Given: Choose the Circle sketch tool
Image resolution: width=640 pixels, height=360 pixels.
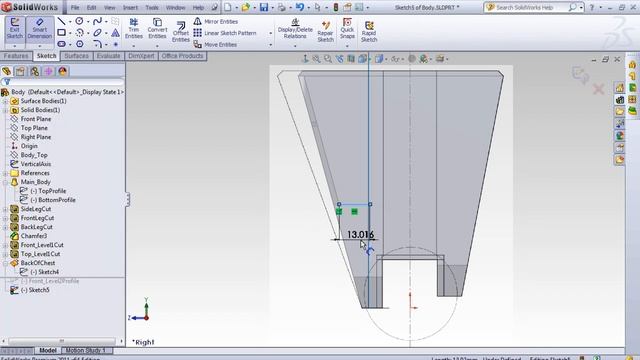Looking at the screenshot, I should (x=80, y=21).
